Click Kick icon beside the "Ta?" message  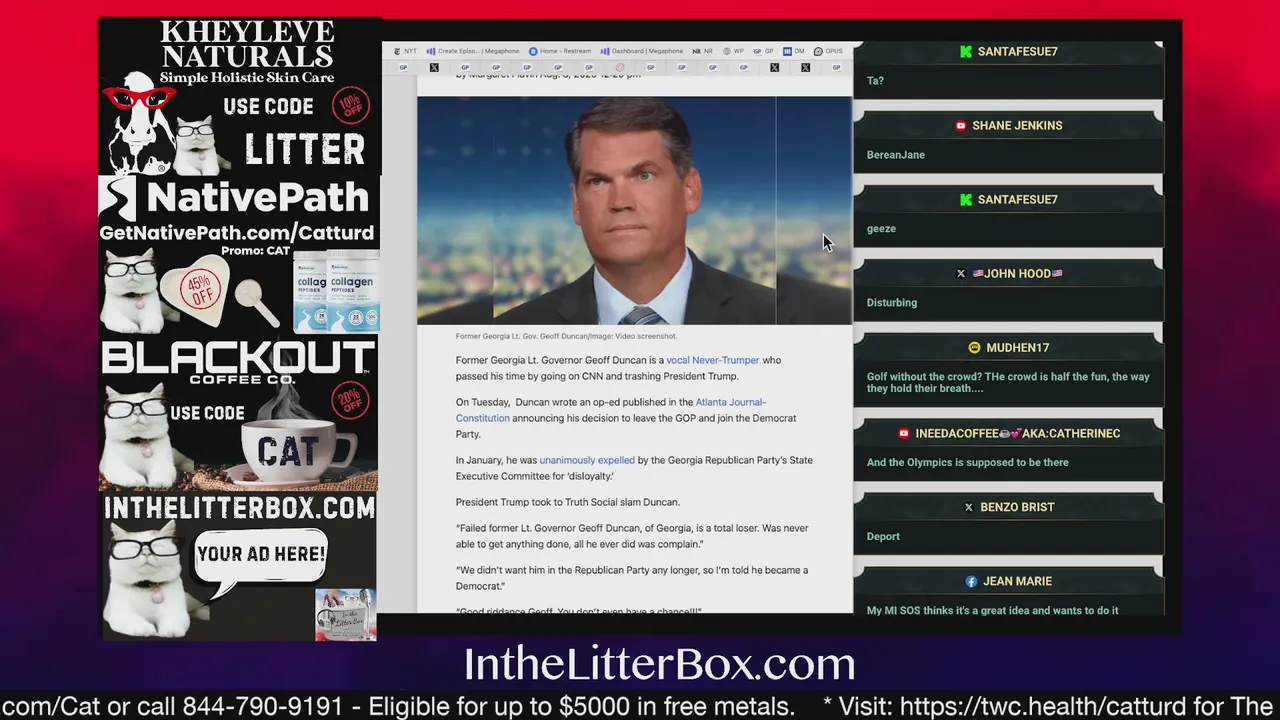point(966,51)
